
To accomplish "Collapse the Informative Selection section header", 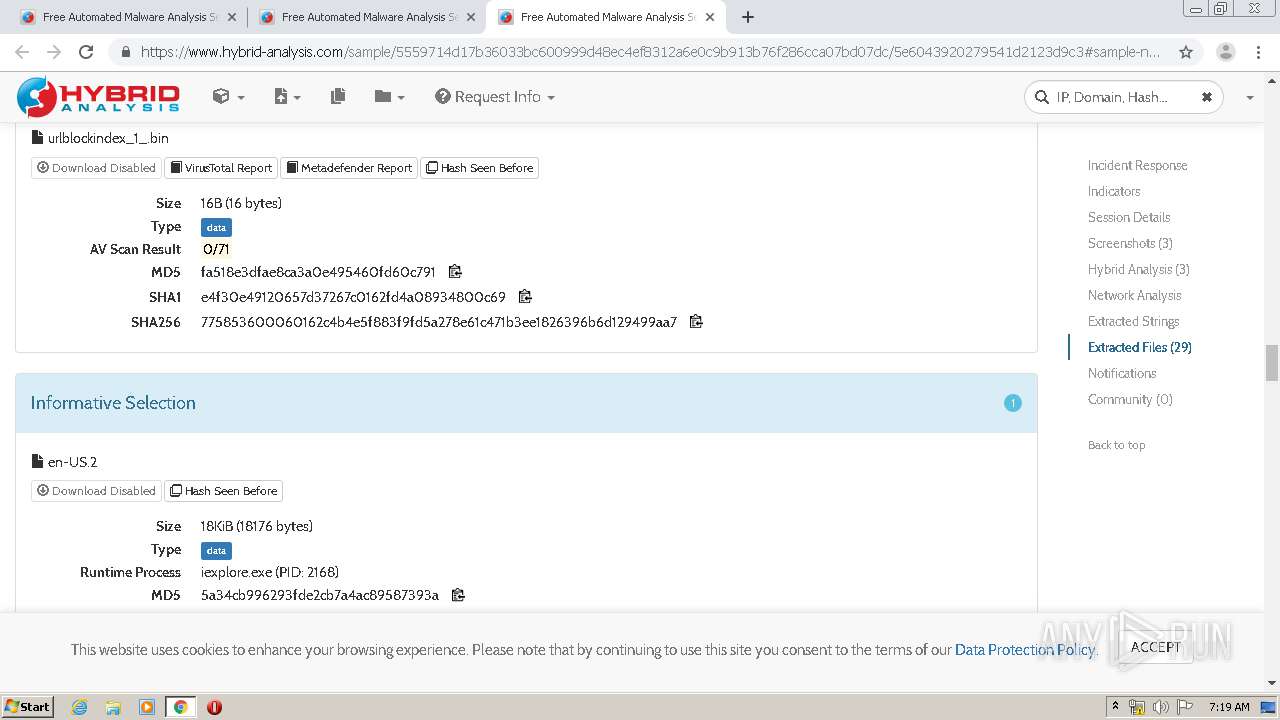I will tap(526, 403).
